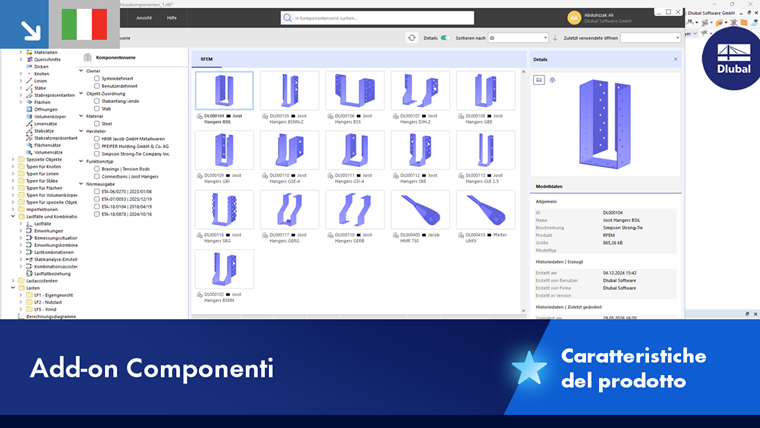Click the sort direction arrow icon
Screen dimensions: 760x428
555,38
